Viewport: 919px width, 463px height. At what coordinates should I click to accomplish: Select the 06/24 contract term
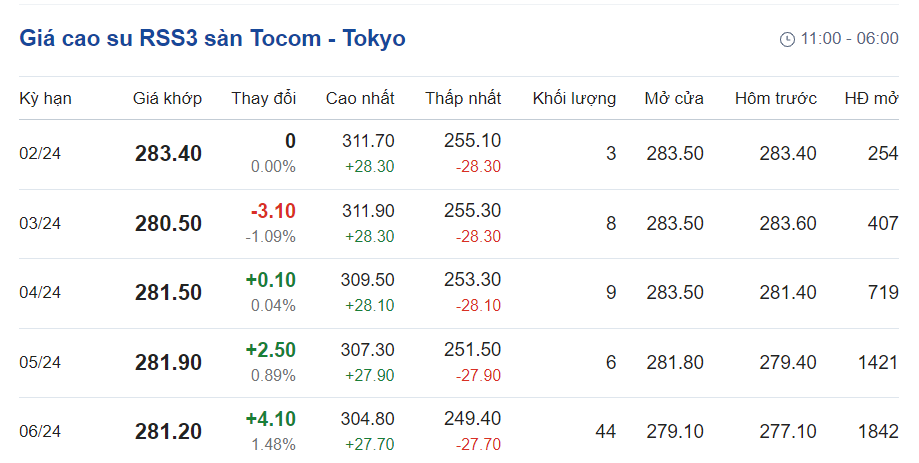[x=40, y=432]
